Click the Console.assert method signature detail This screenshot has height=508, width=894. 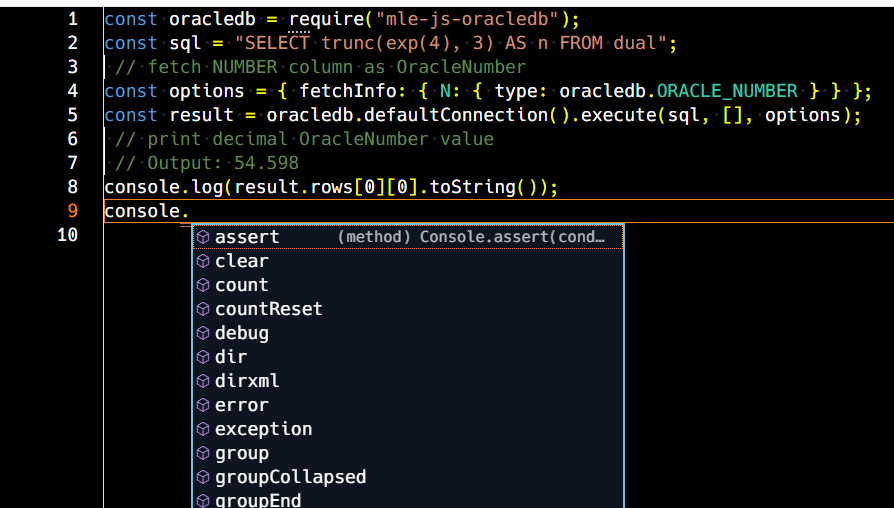click(x=471, y=237)
